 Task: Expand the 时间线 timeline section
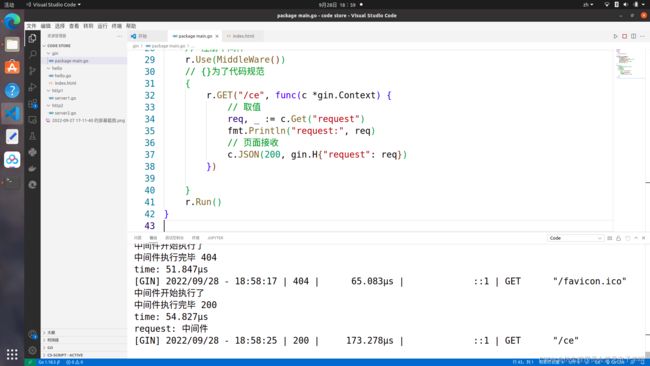click(84, 340)
